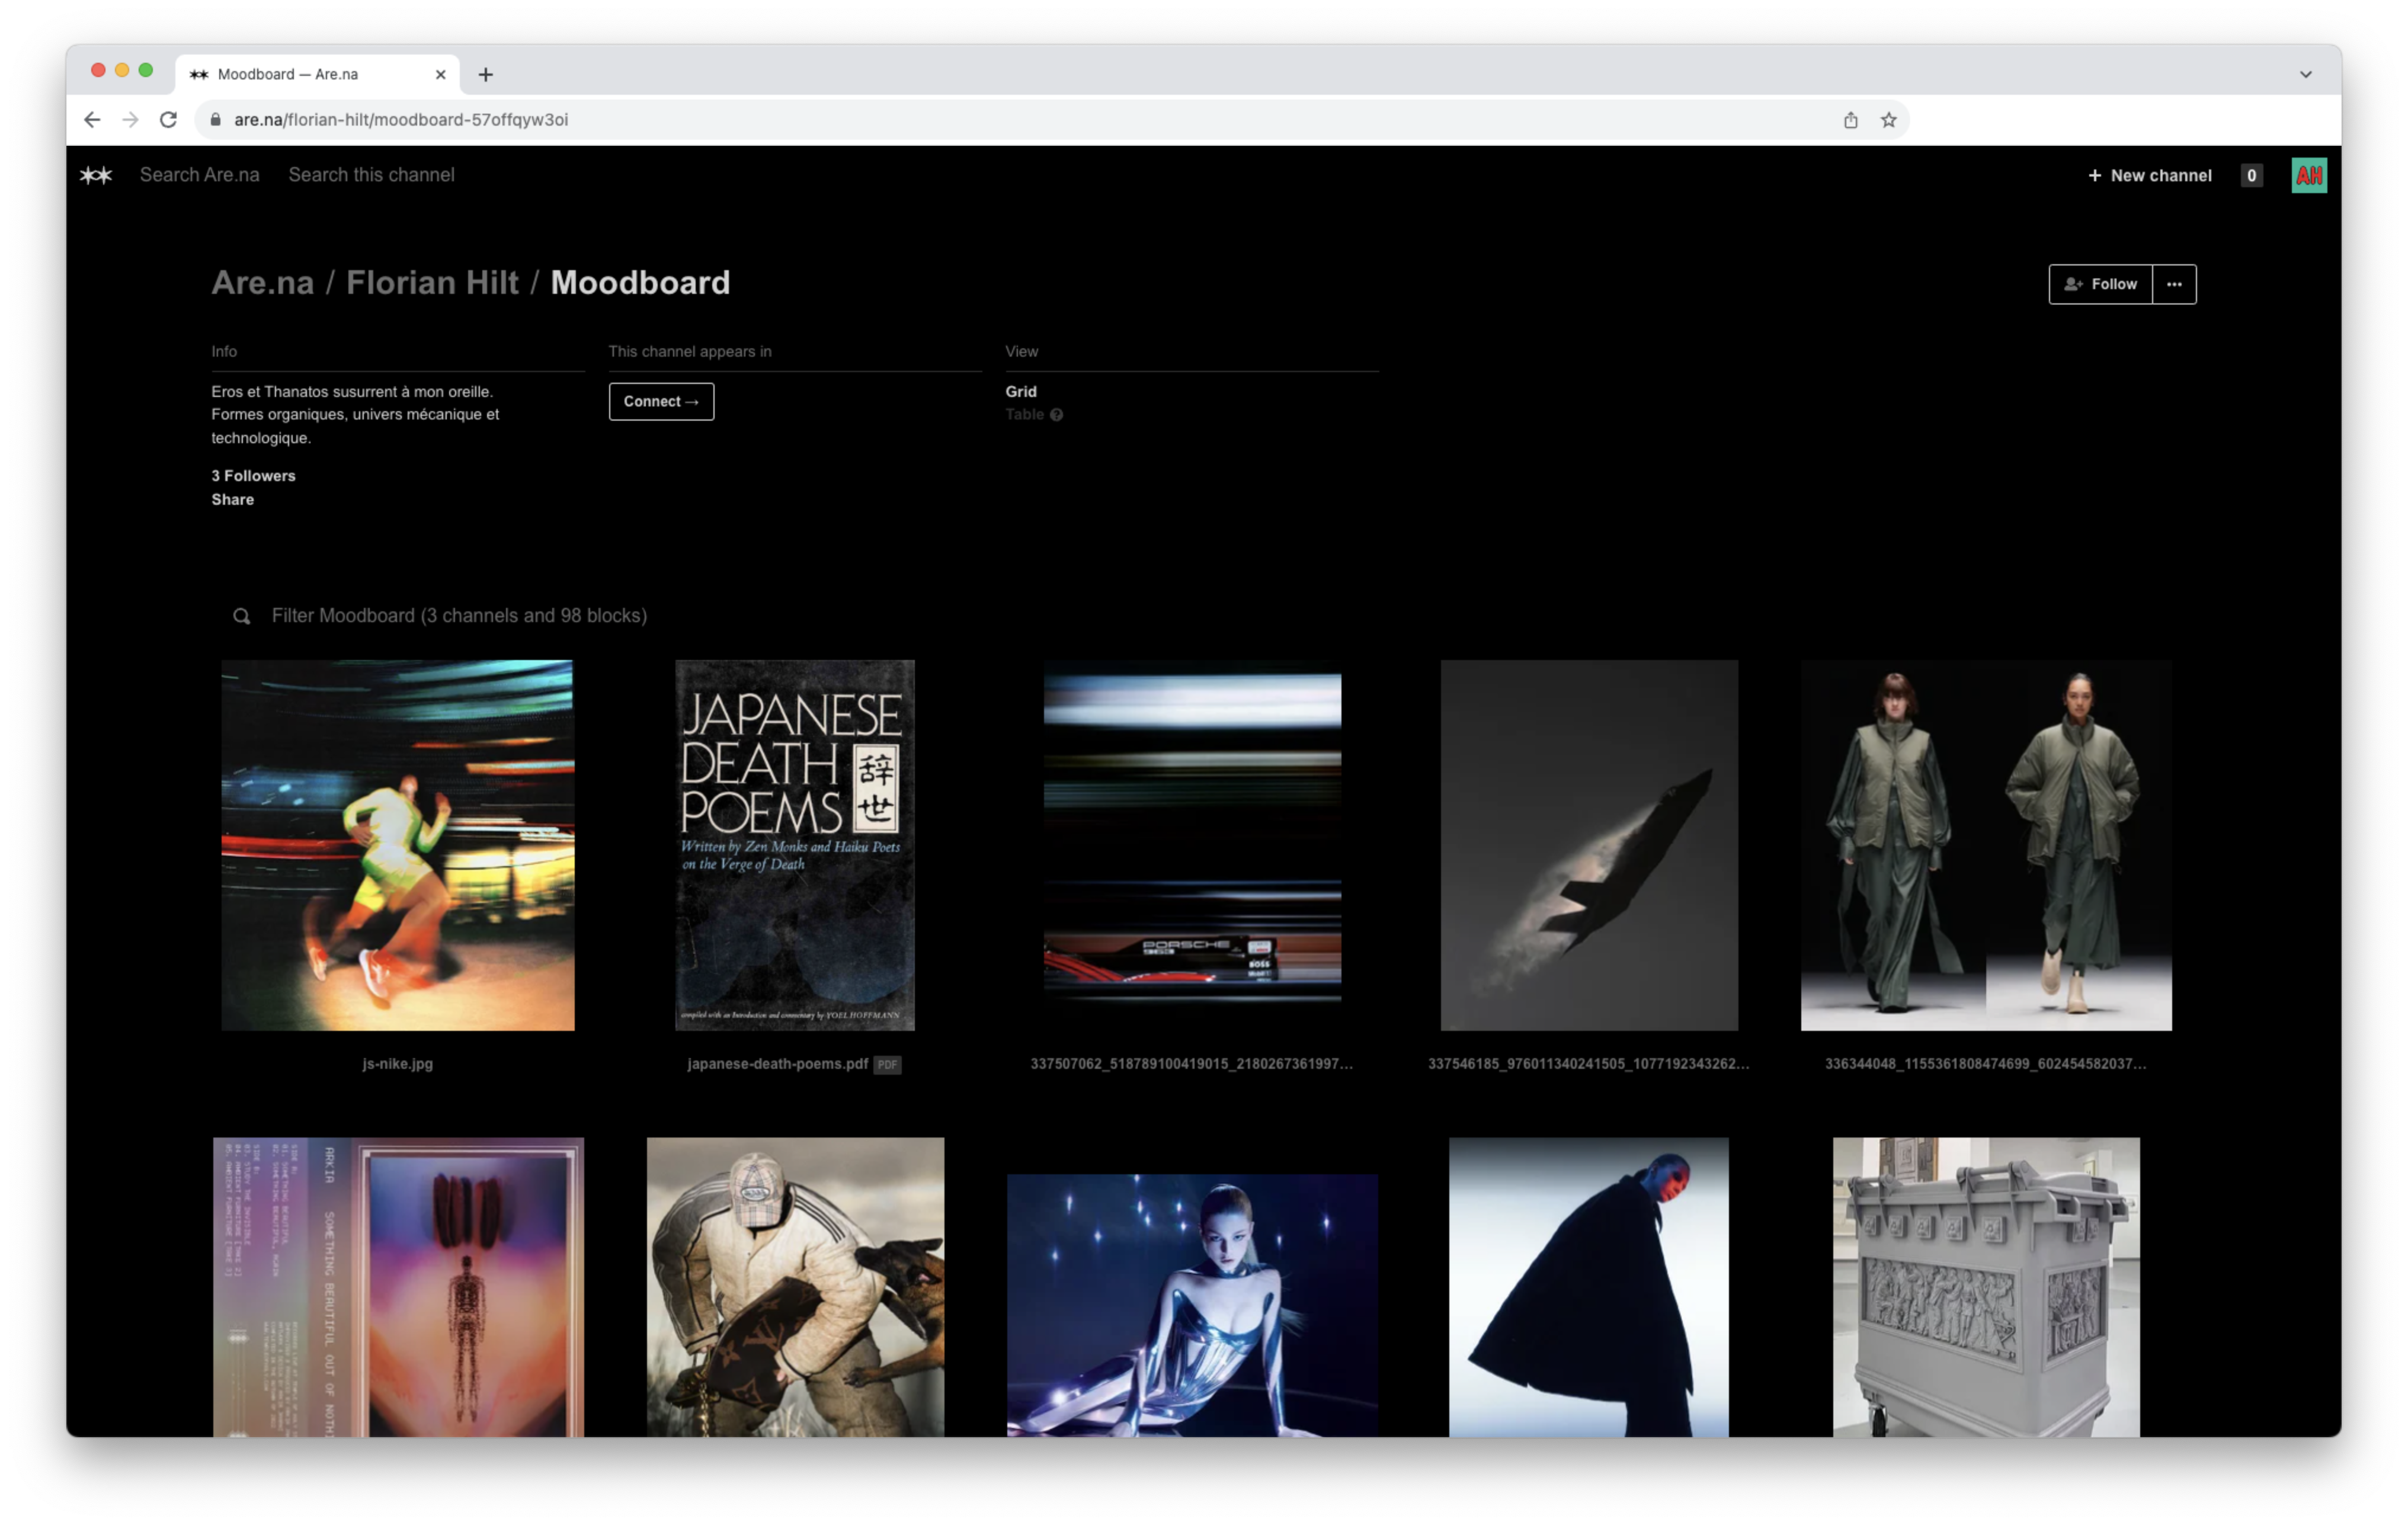
Task: Close the Moodboard tab
Action: pos(440,75)
